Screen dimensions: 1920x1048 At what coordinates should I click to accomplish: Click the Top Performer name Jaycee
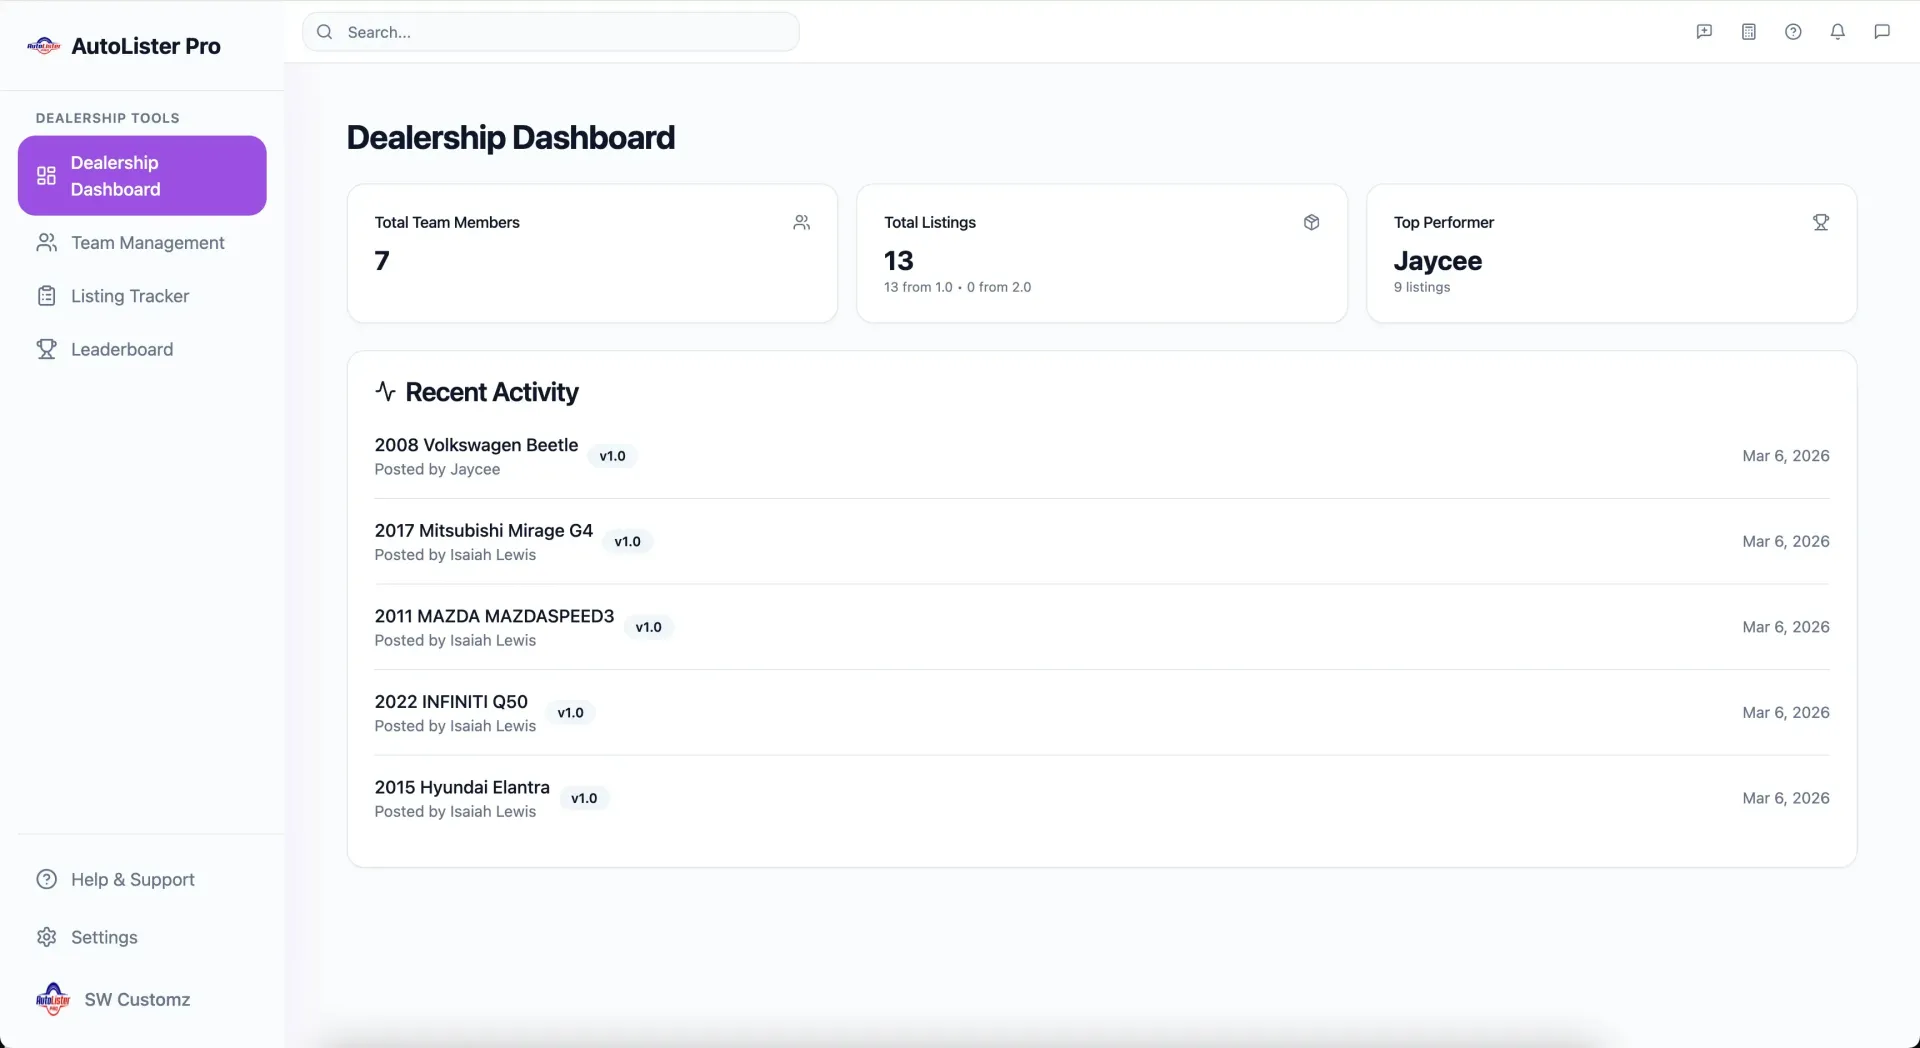(x=1437, y=261)
